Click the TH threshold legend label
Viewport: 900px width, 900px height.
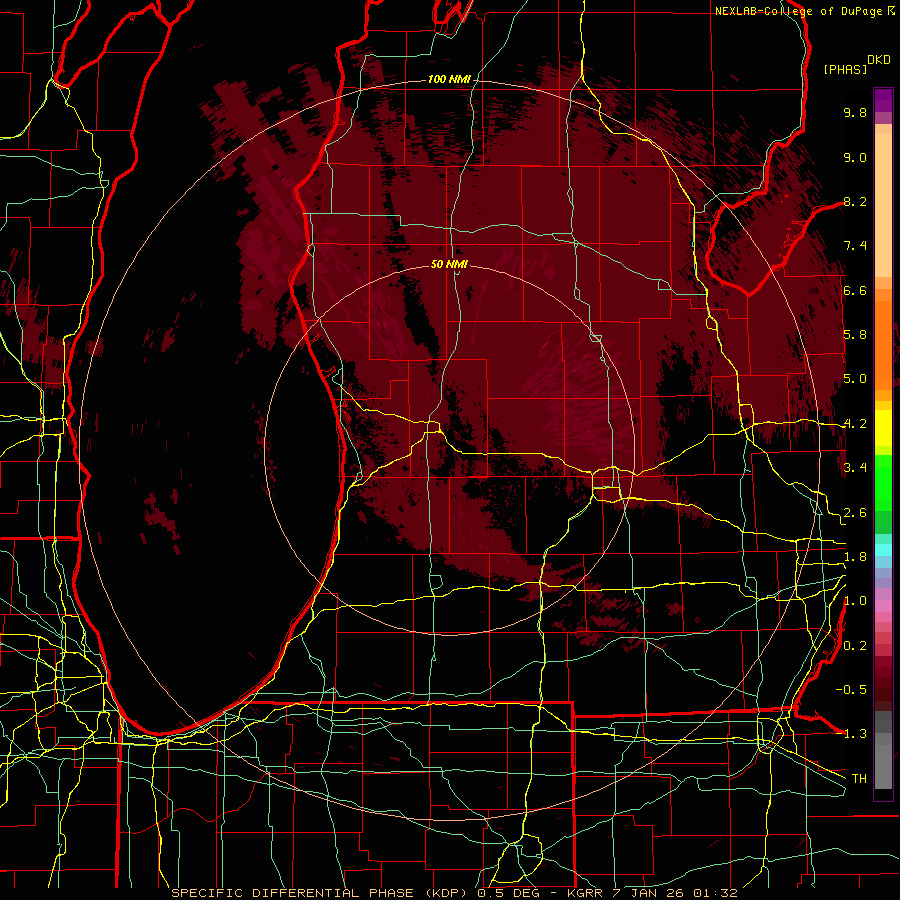point(859,779)
